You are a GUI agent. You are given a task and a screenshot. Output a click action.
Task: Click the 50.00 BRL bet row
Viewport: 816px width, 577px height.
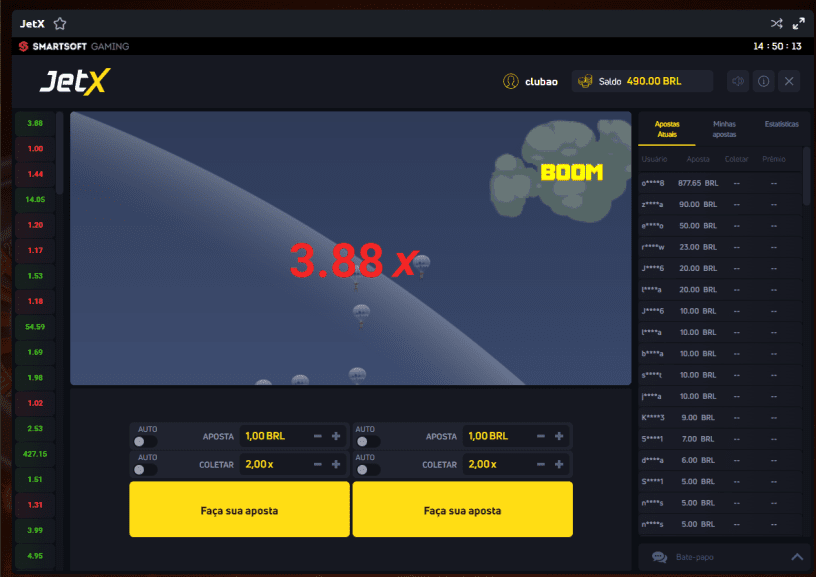pyautogui.click(x=719, y=226)
